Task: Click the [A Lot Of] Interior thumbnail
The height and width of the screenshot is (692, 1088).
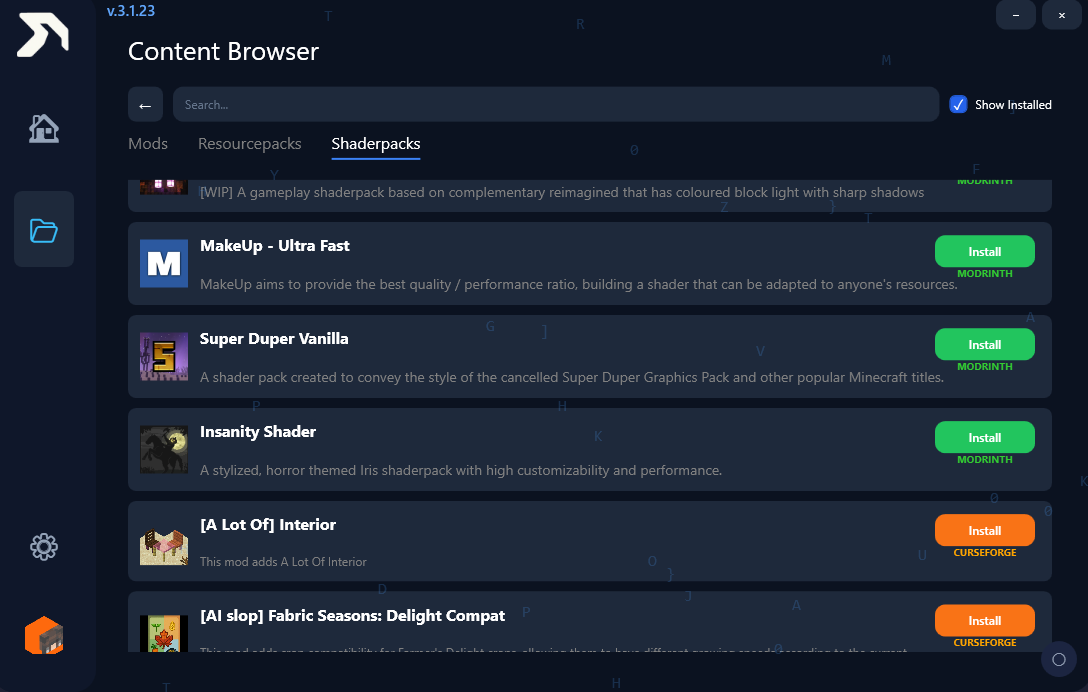Action: (164, 543)
